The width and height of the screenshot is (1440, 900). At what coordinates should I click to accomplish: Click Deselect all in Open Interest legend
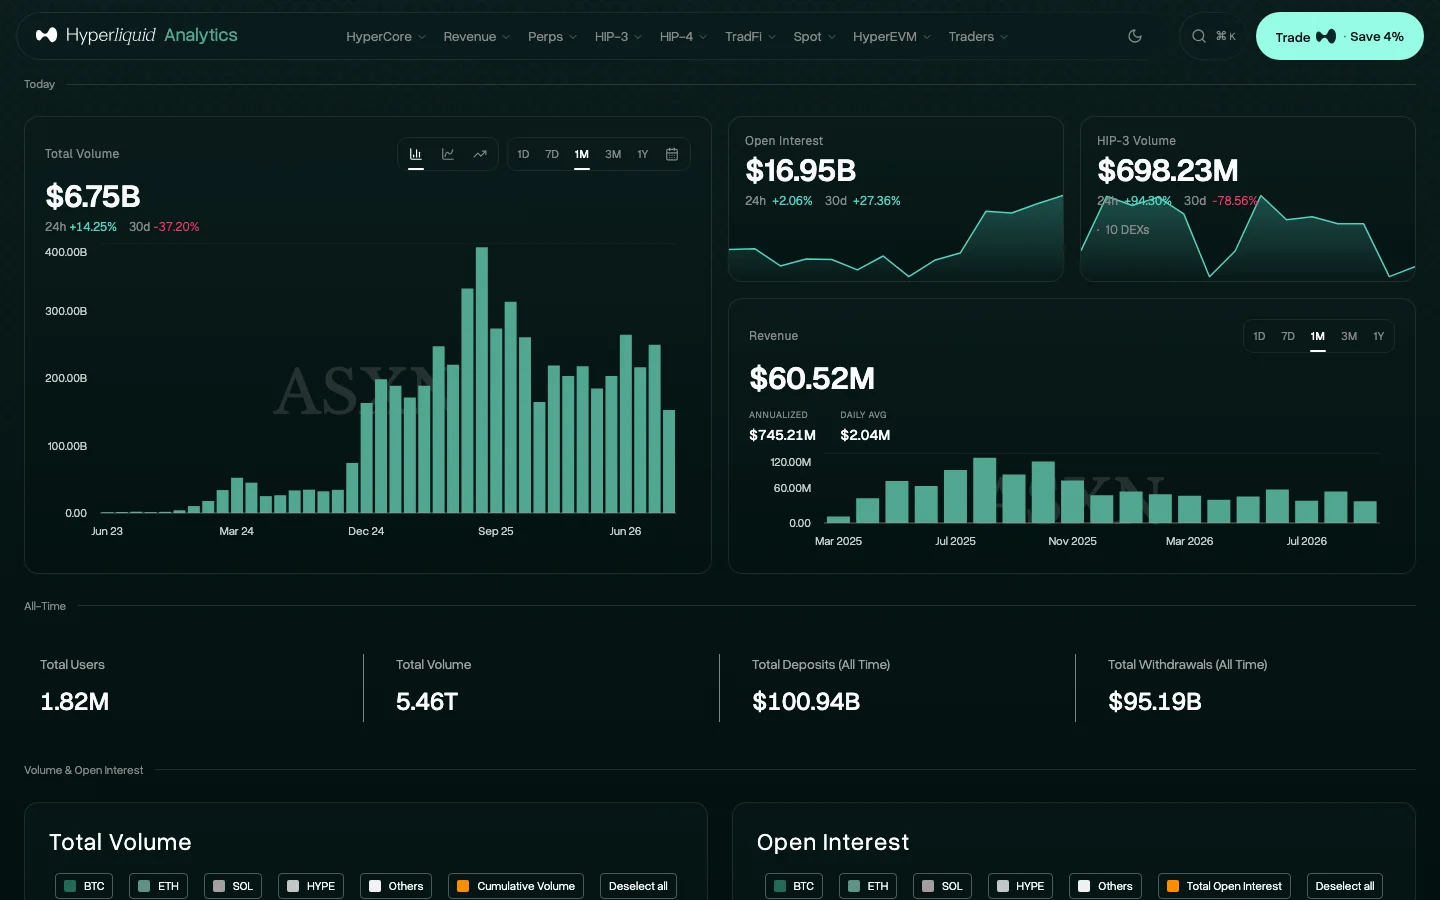[x=1345, y=886]
